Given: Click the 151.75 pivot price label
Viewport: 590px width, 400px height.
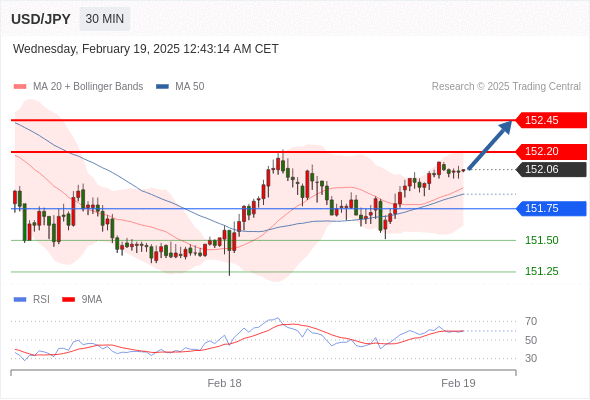Looking at the screenshot, I should click(551, 208).
